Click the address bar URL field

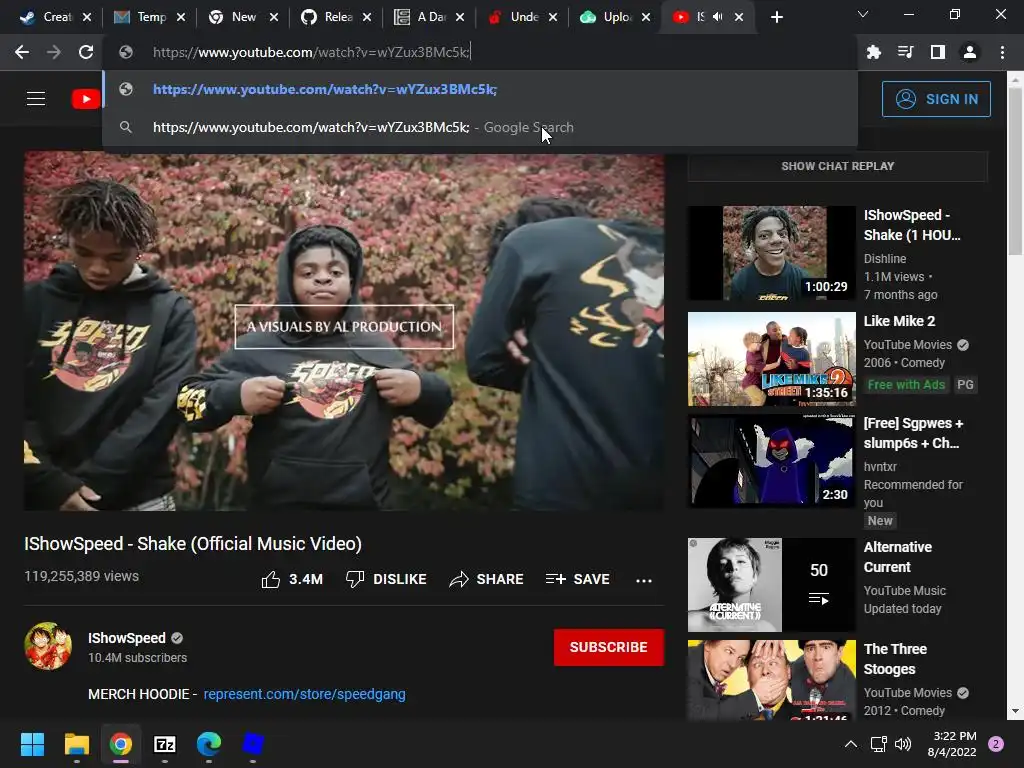click(x=480, y=52)
